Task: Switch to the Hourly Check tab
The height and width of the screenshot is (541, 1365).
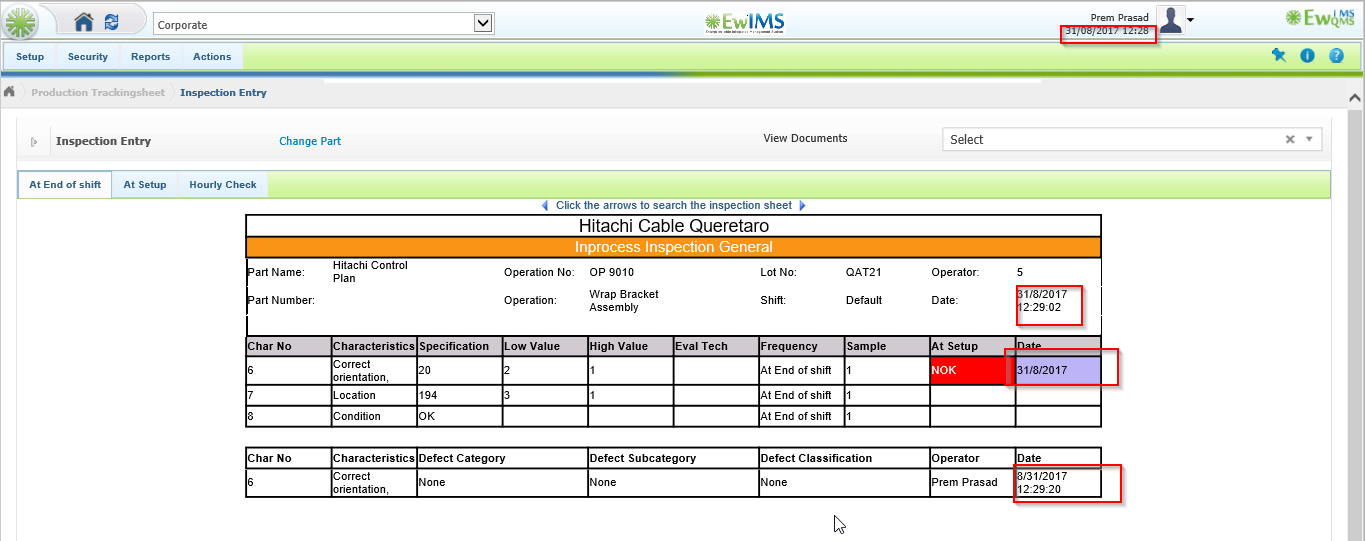Action: [x=223, y=185]
